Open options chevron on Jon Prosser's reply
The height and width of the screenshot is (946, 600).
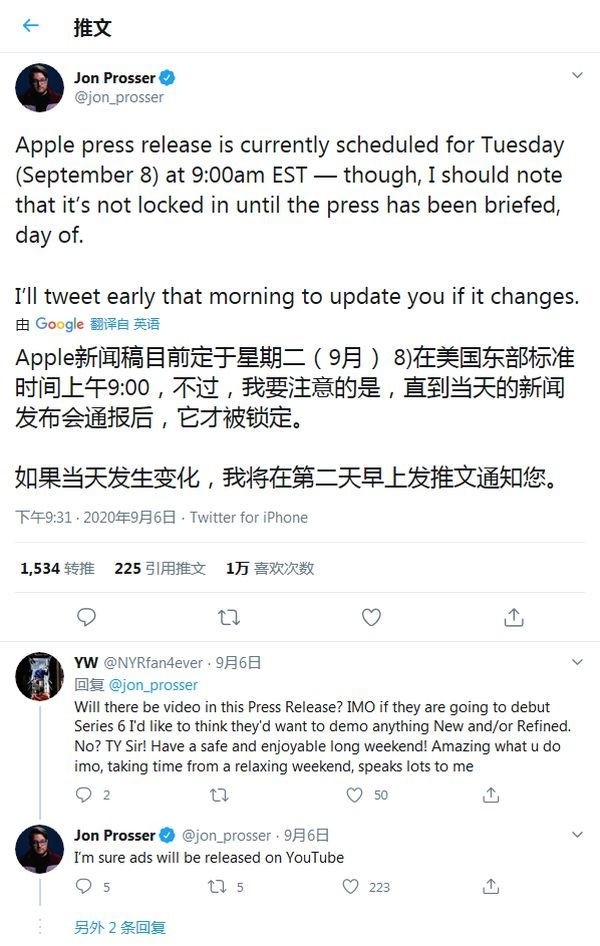tap(577, 834)
